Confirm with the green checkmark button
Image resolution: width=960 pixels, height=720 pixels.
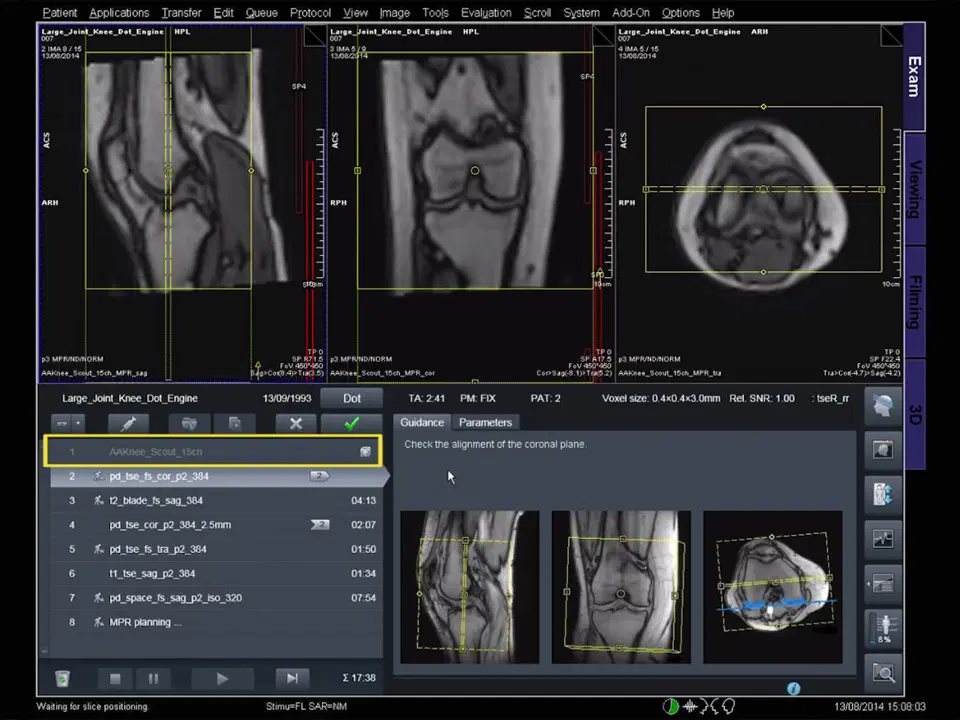click(x=351, y=424)
